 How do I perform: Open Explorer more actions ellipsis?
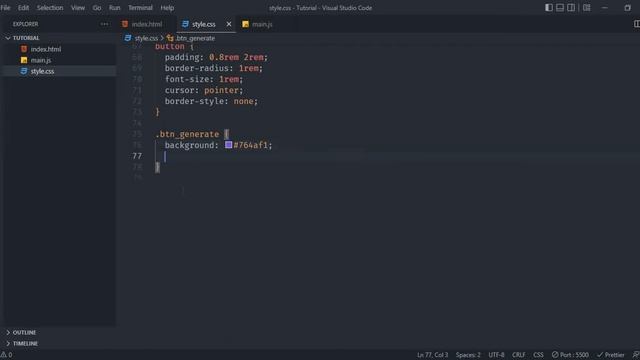coord(104,24)
